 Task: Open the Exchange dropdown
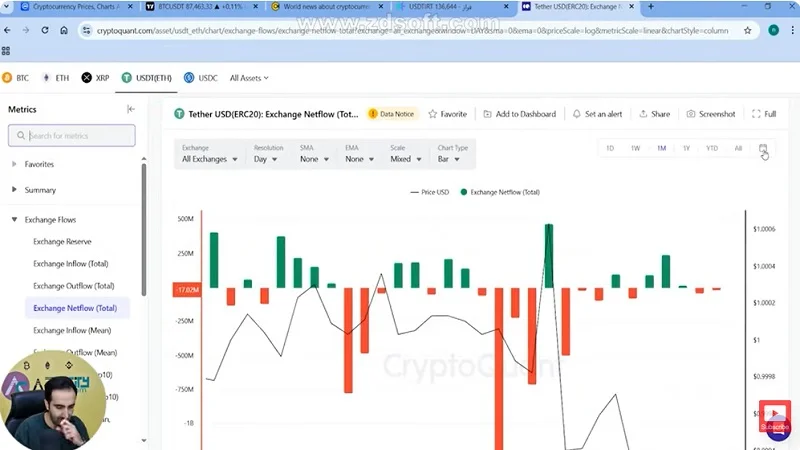point(210,158)
